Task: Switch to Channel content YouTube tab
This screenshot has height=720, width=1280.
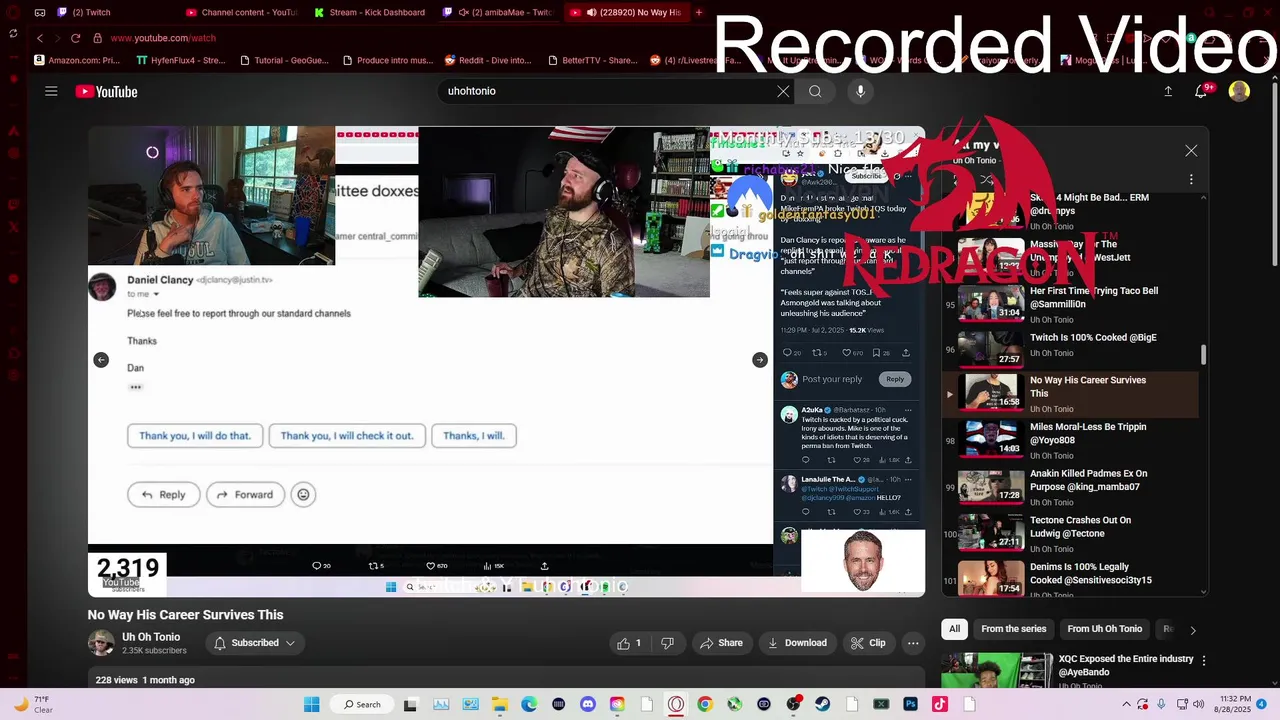Action: point(241,12)
